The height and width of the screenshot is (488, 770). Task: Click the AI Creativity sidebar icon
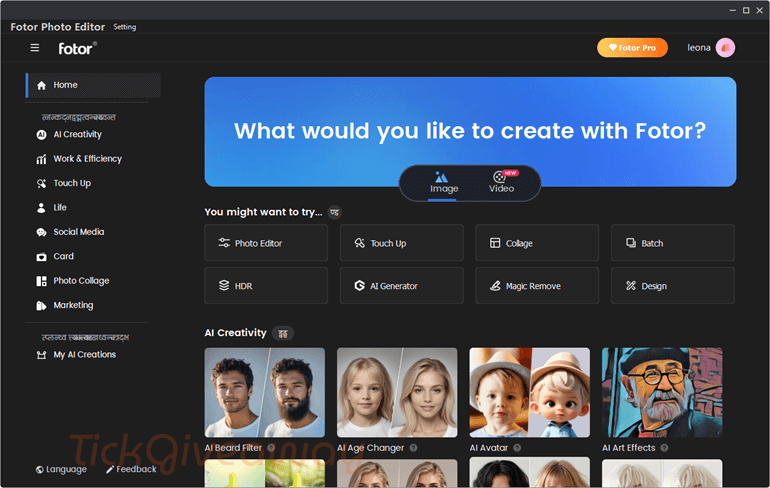(x=41, y=135)
